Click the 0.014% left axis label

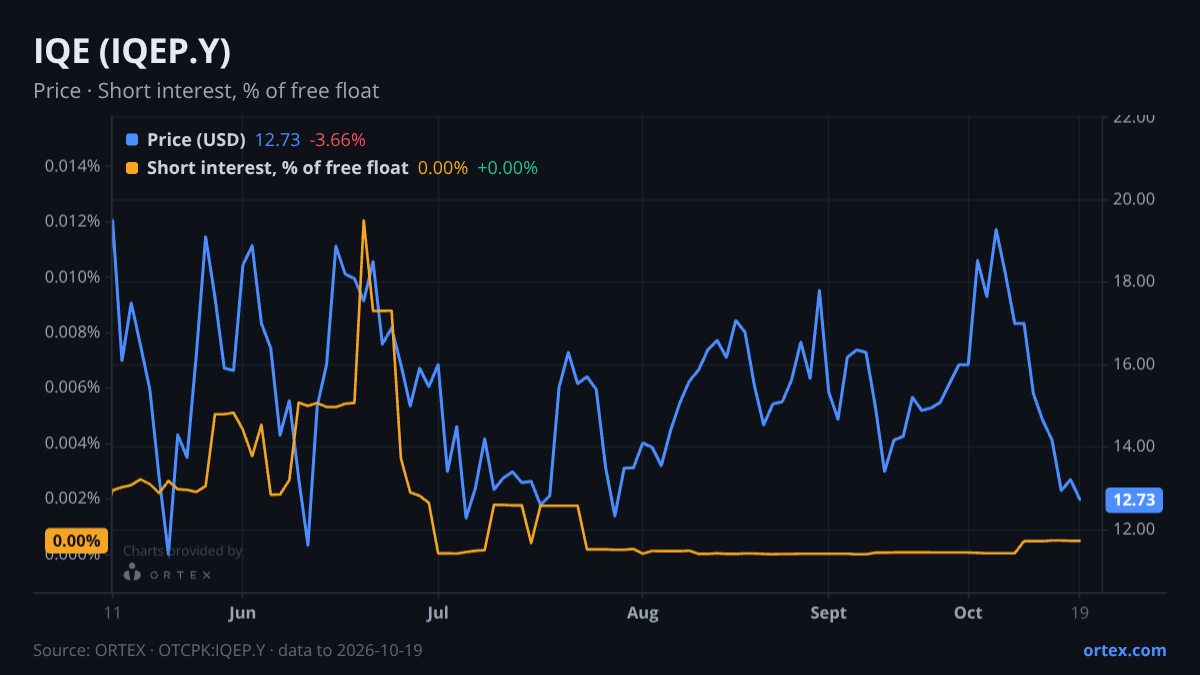72,166
